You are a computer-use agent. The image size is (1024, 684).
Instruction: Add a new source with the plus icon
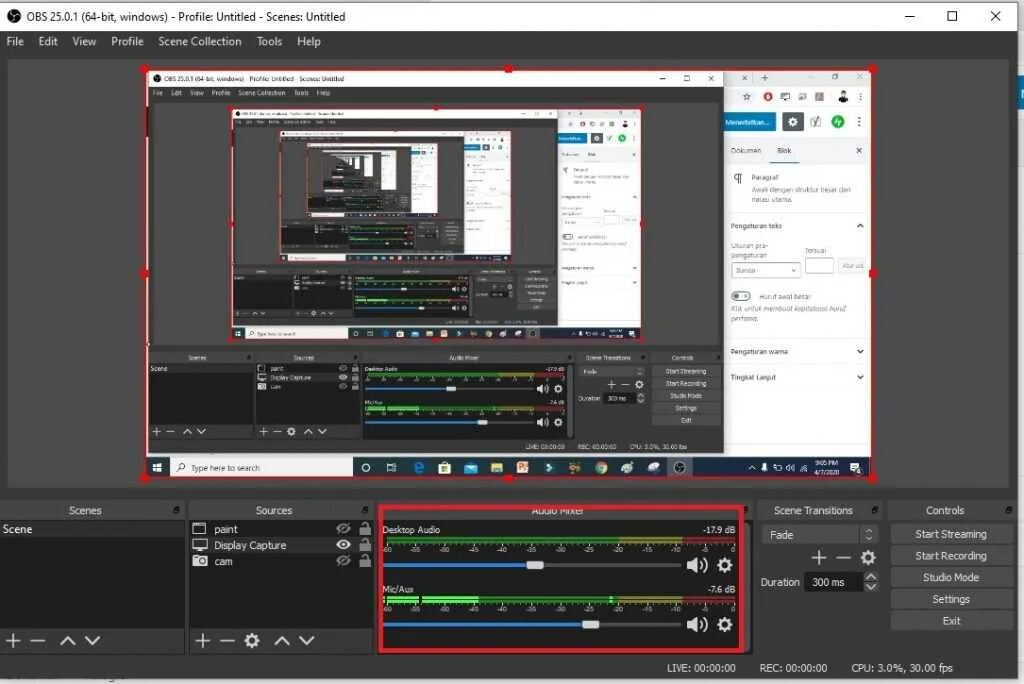click(202, 641)
